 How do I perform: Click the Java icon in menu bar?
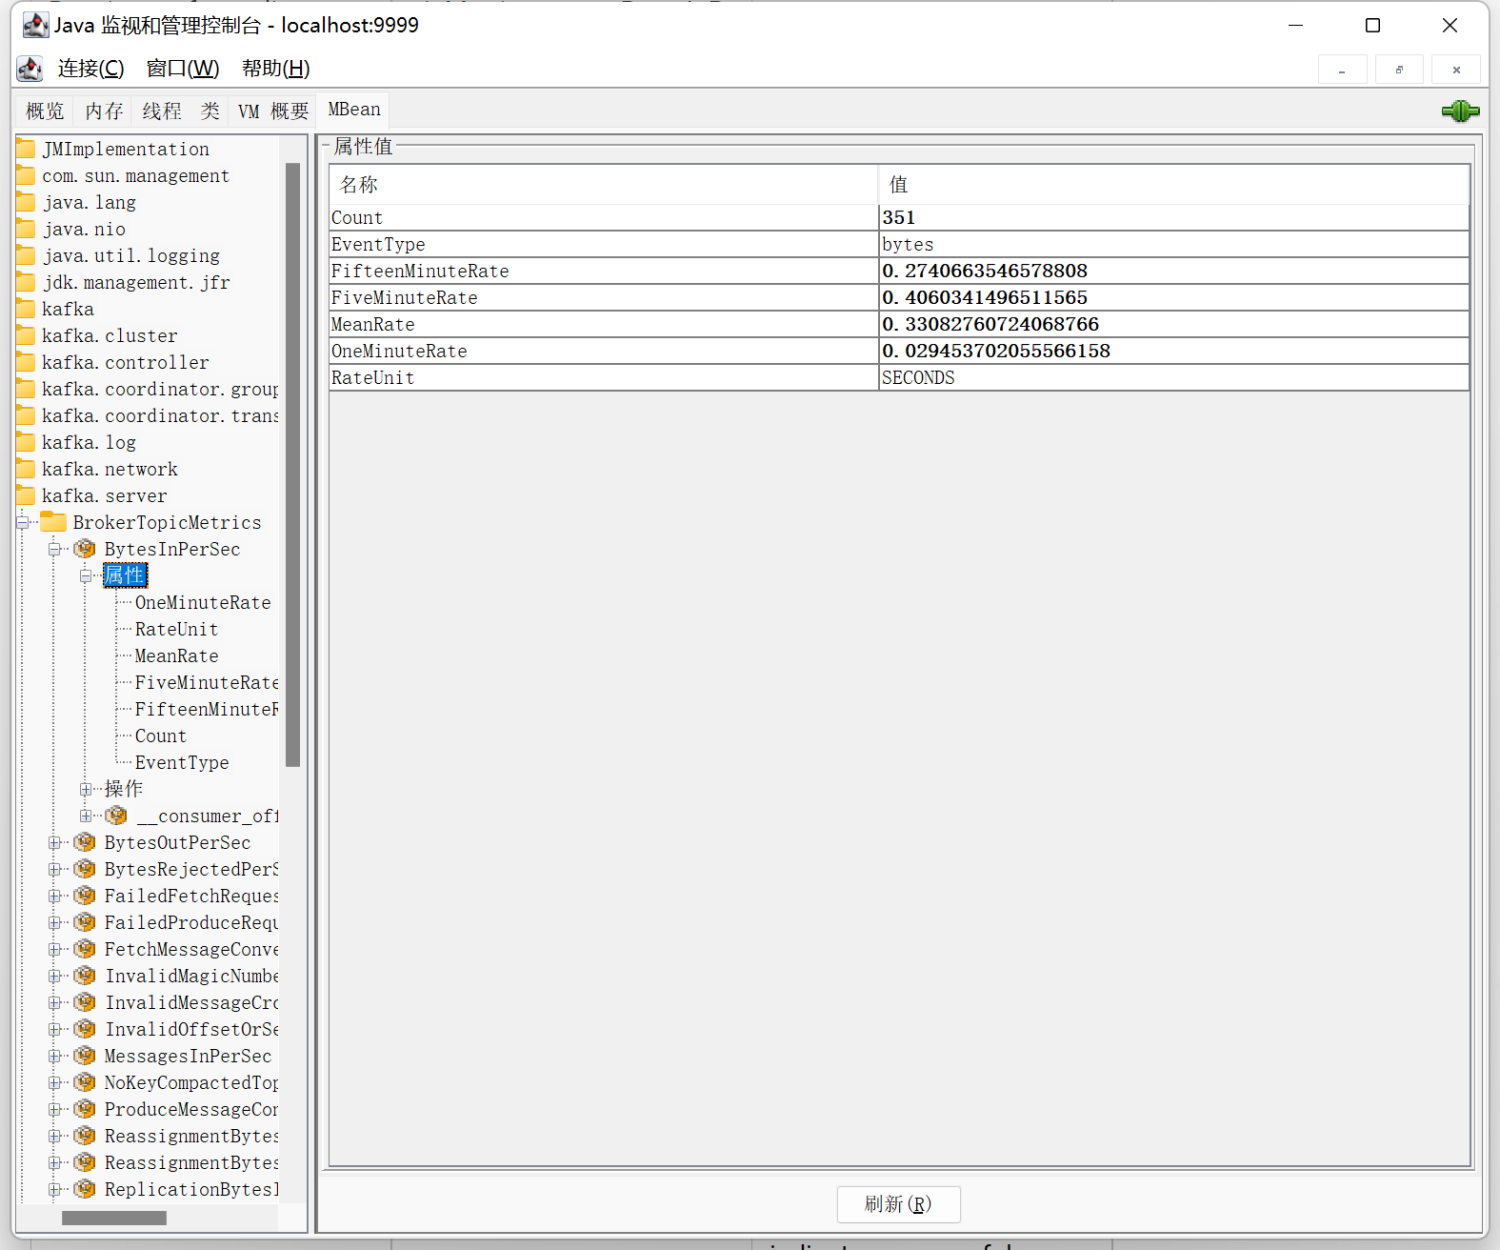coord(30,69)
